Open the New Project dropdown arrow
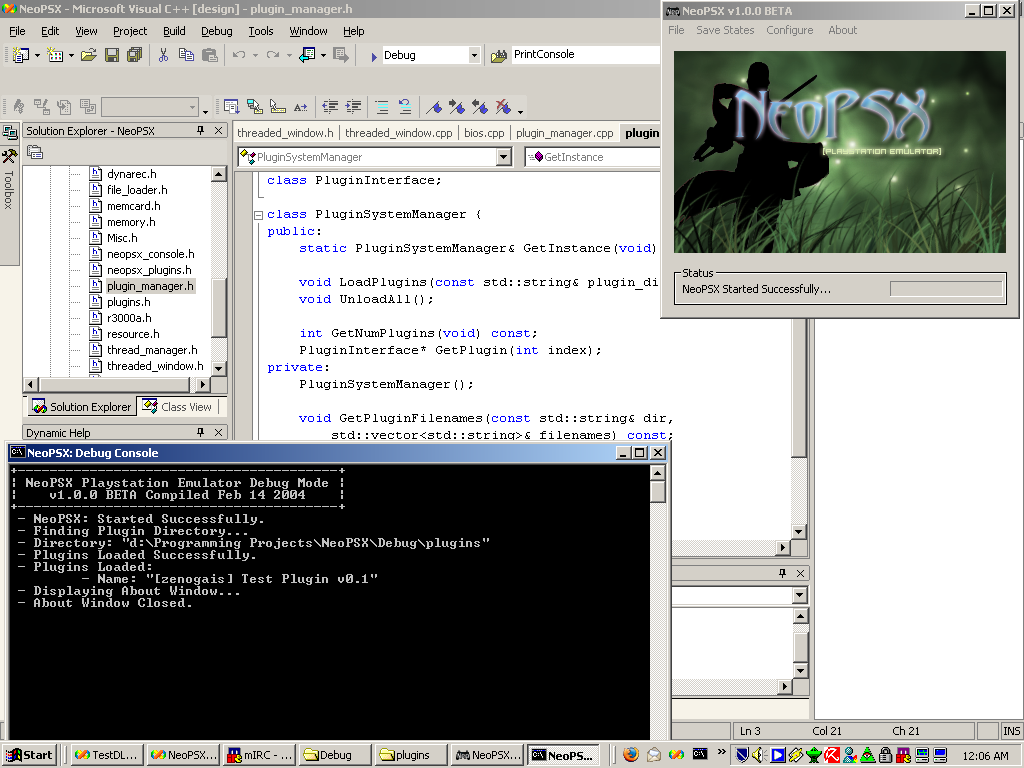The height and width of the screenshot is (768, 1024). click(37, 56)
